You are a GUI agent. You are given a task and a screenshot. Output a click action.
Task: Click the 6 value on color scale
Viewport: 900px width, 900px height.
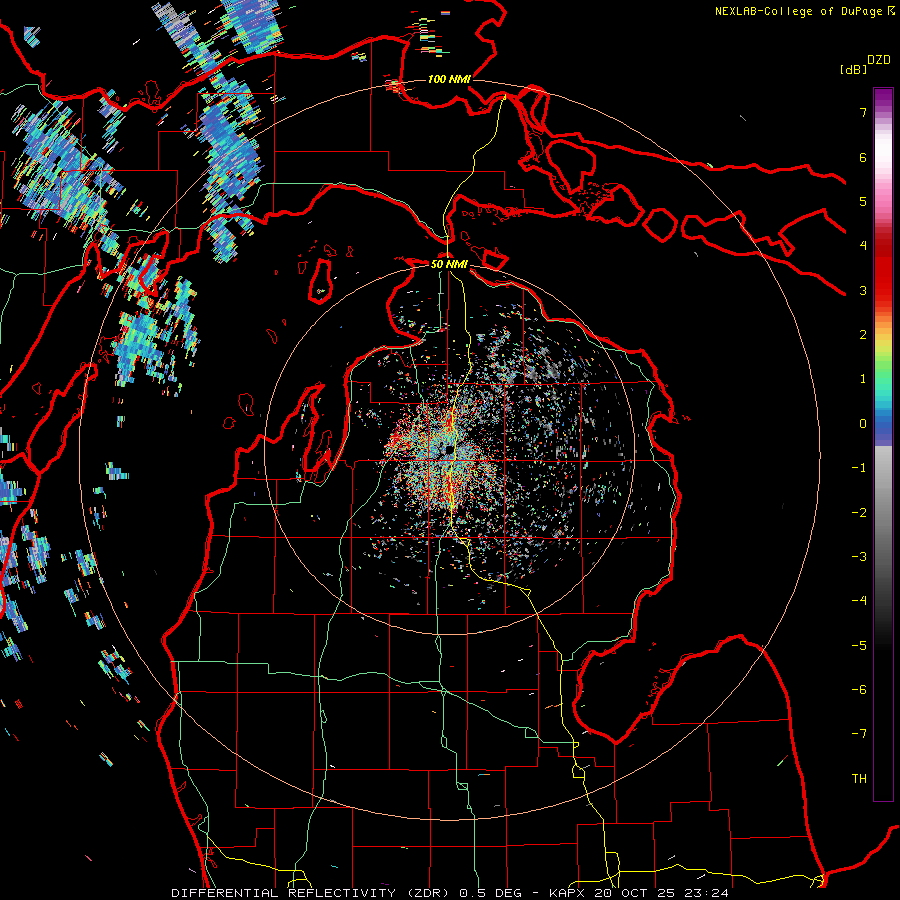863,157
